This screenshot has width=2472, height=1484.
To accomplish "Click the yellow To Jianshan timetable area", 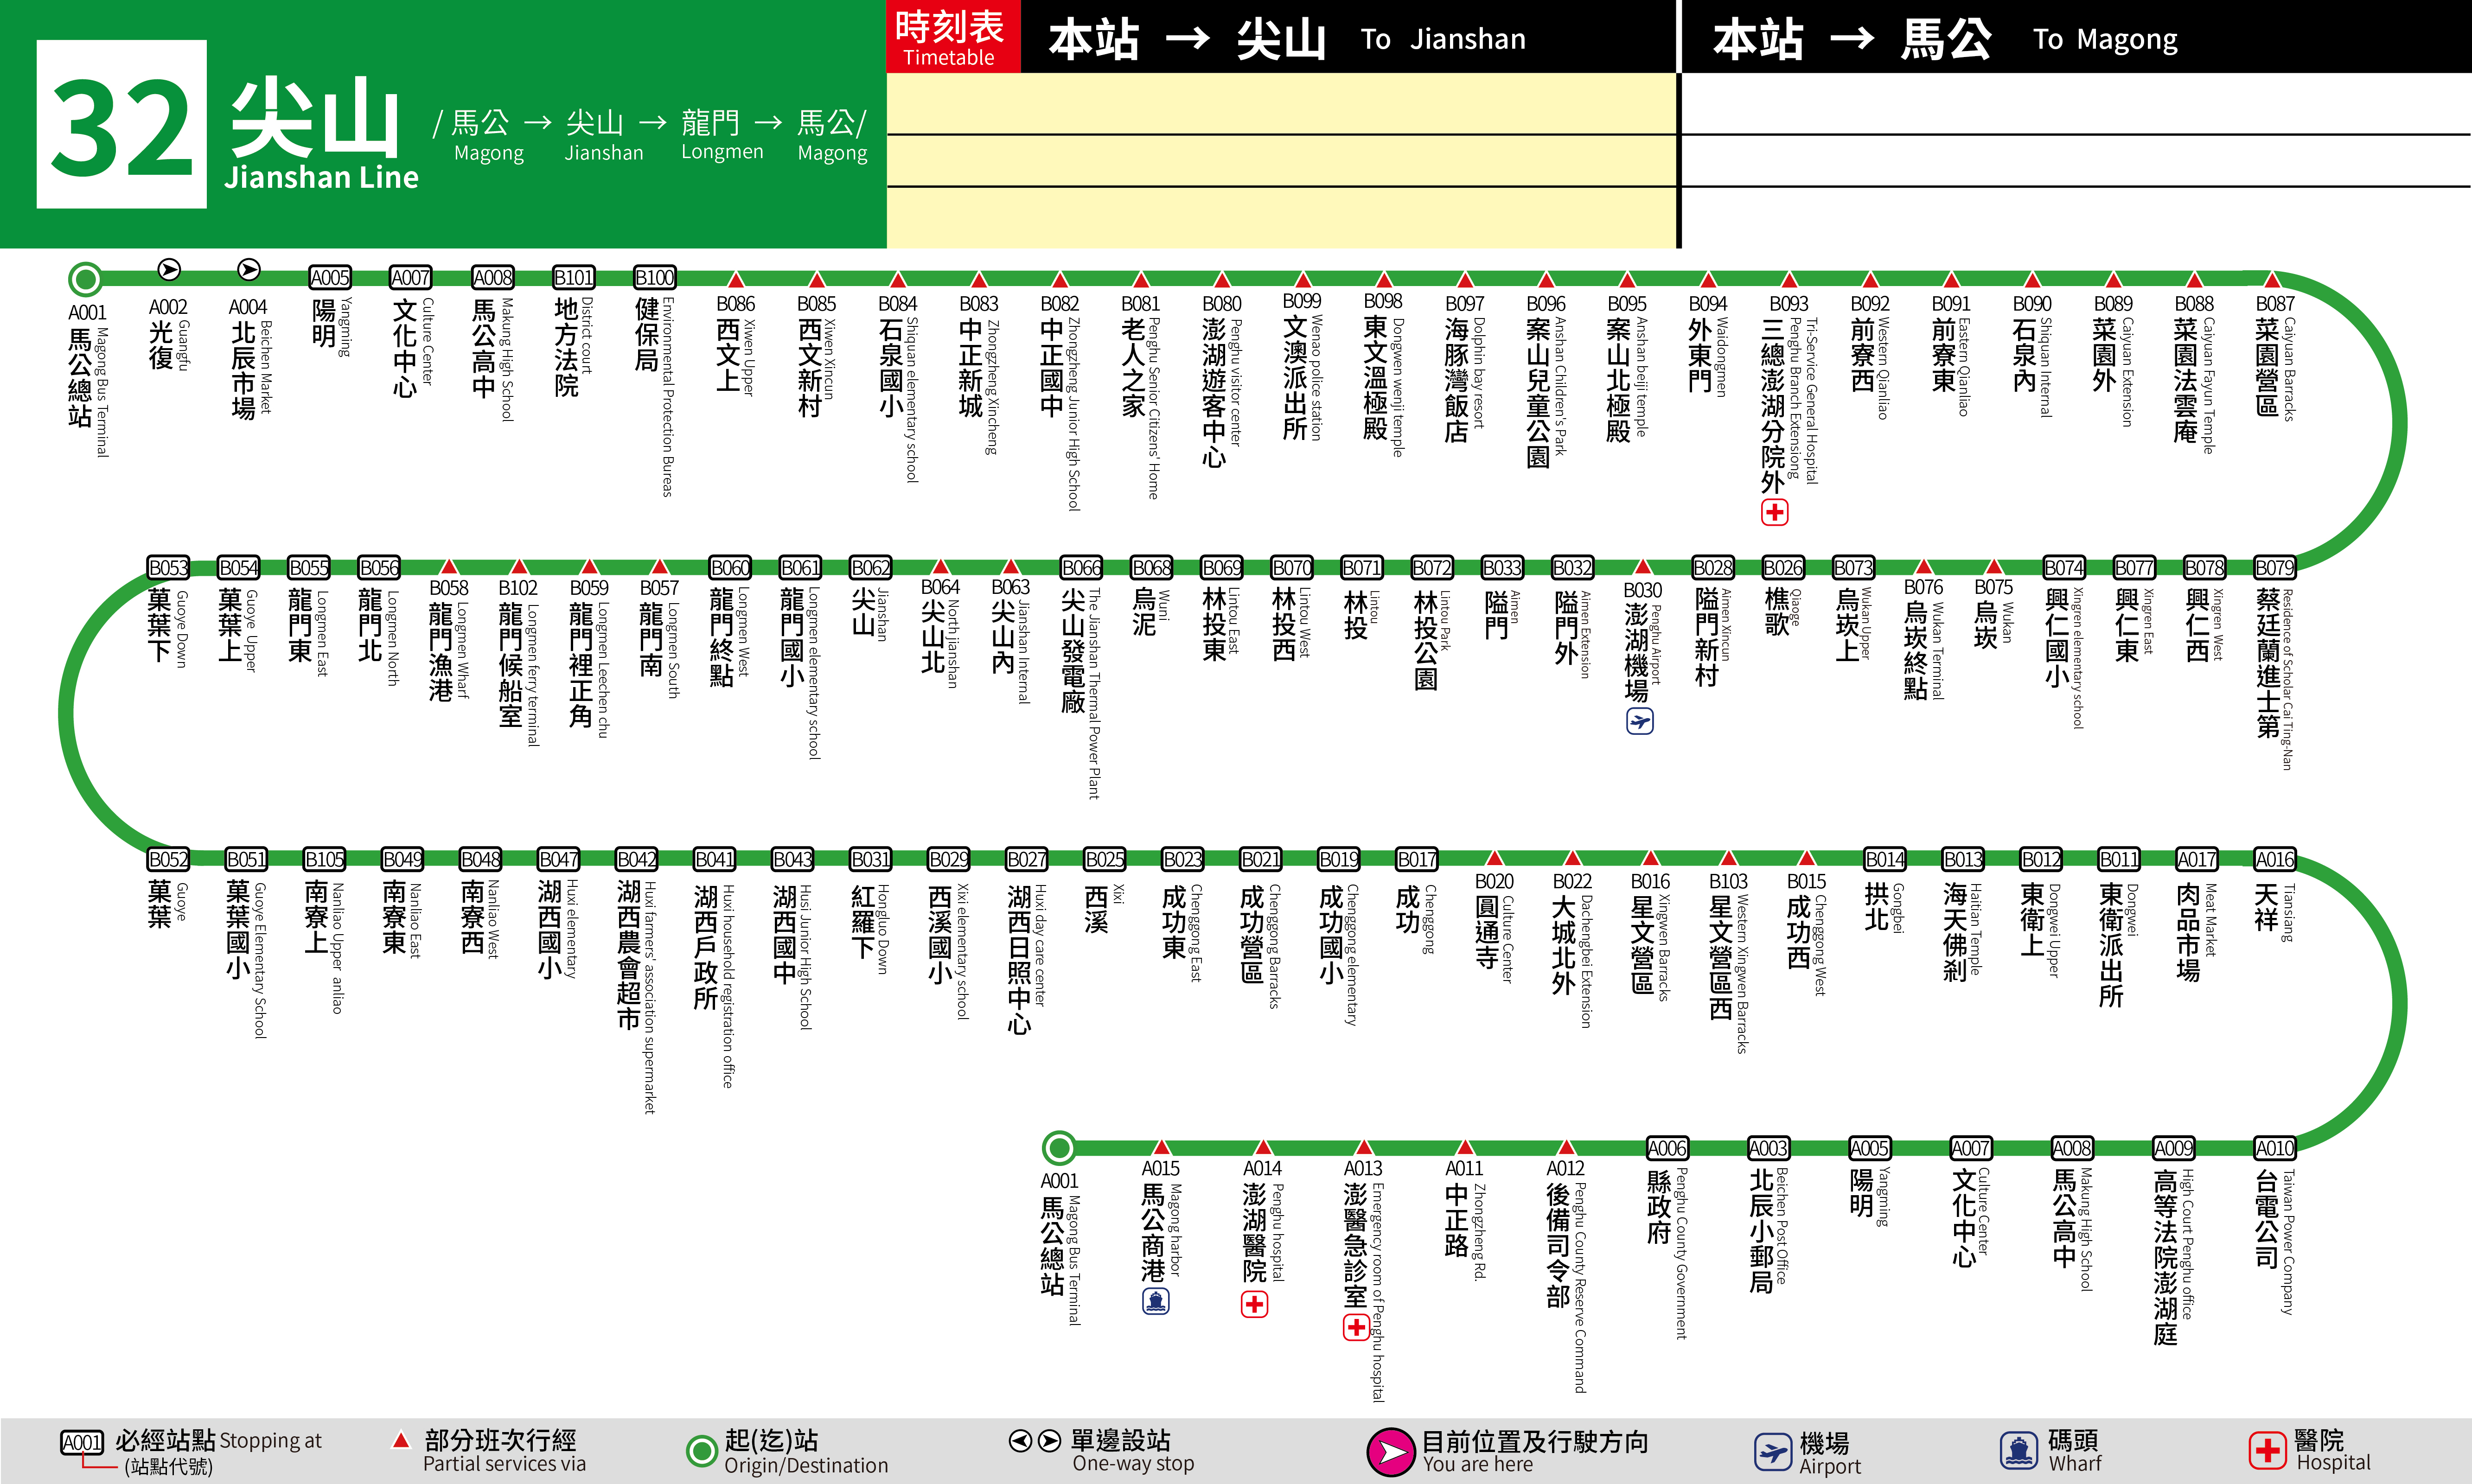I will click(1281, 160).
